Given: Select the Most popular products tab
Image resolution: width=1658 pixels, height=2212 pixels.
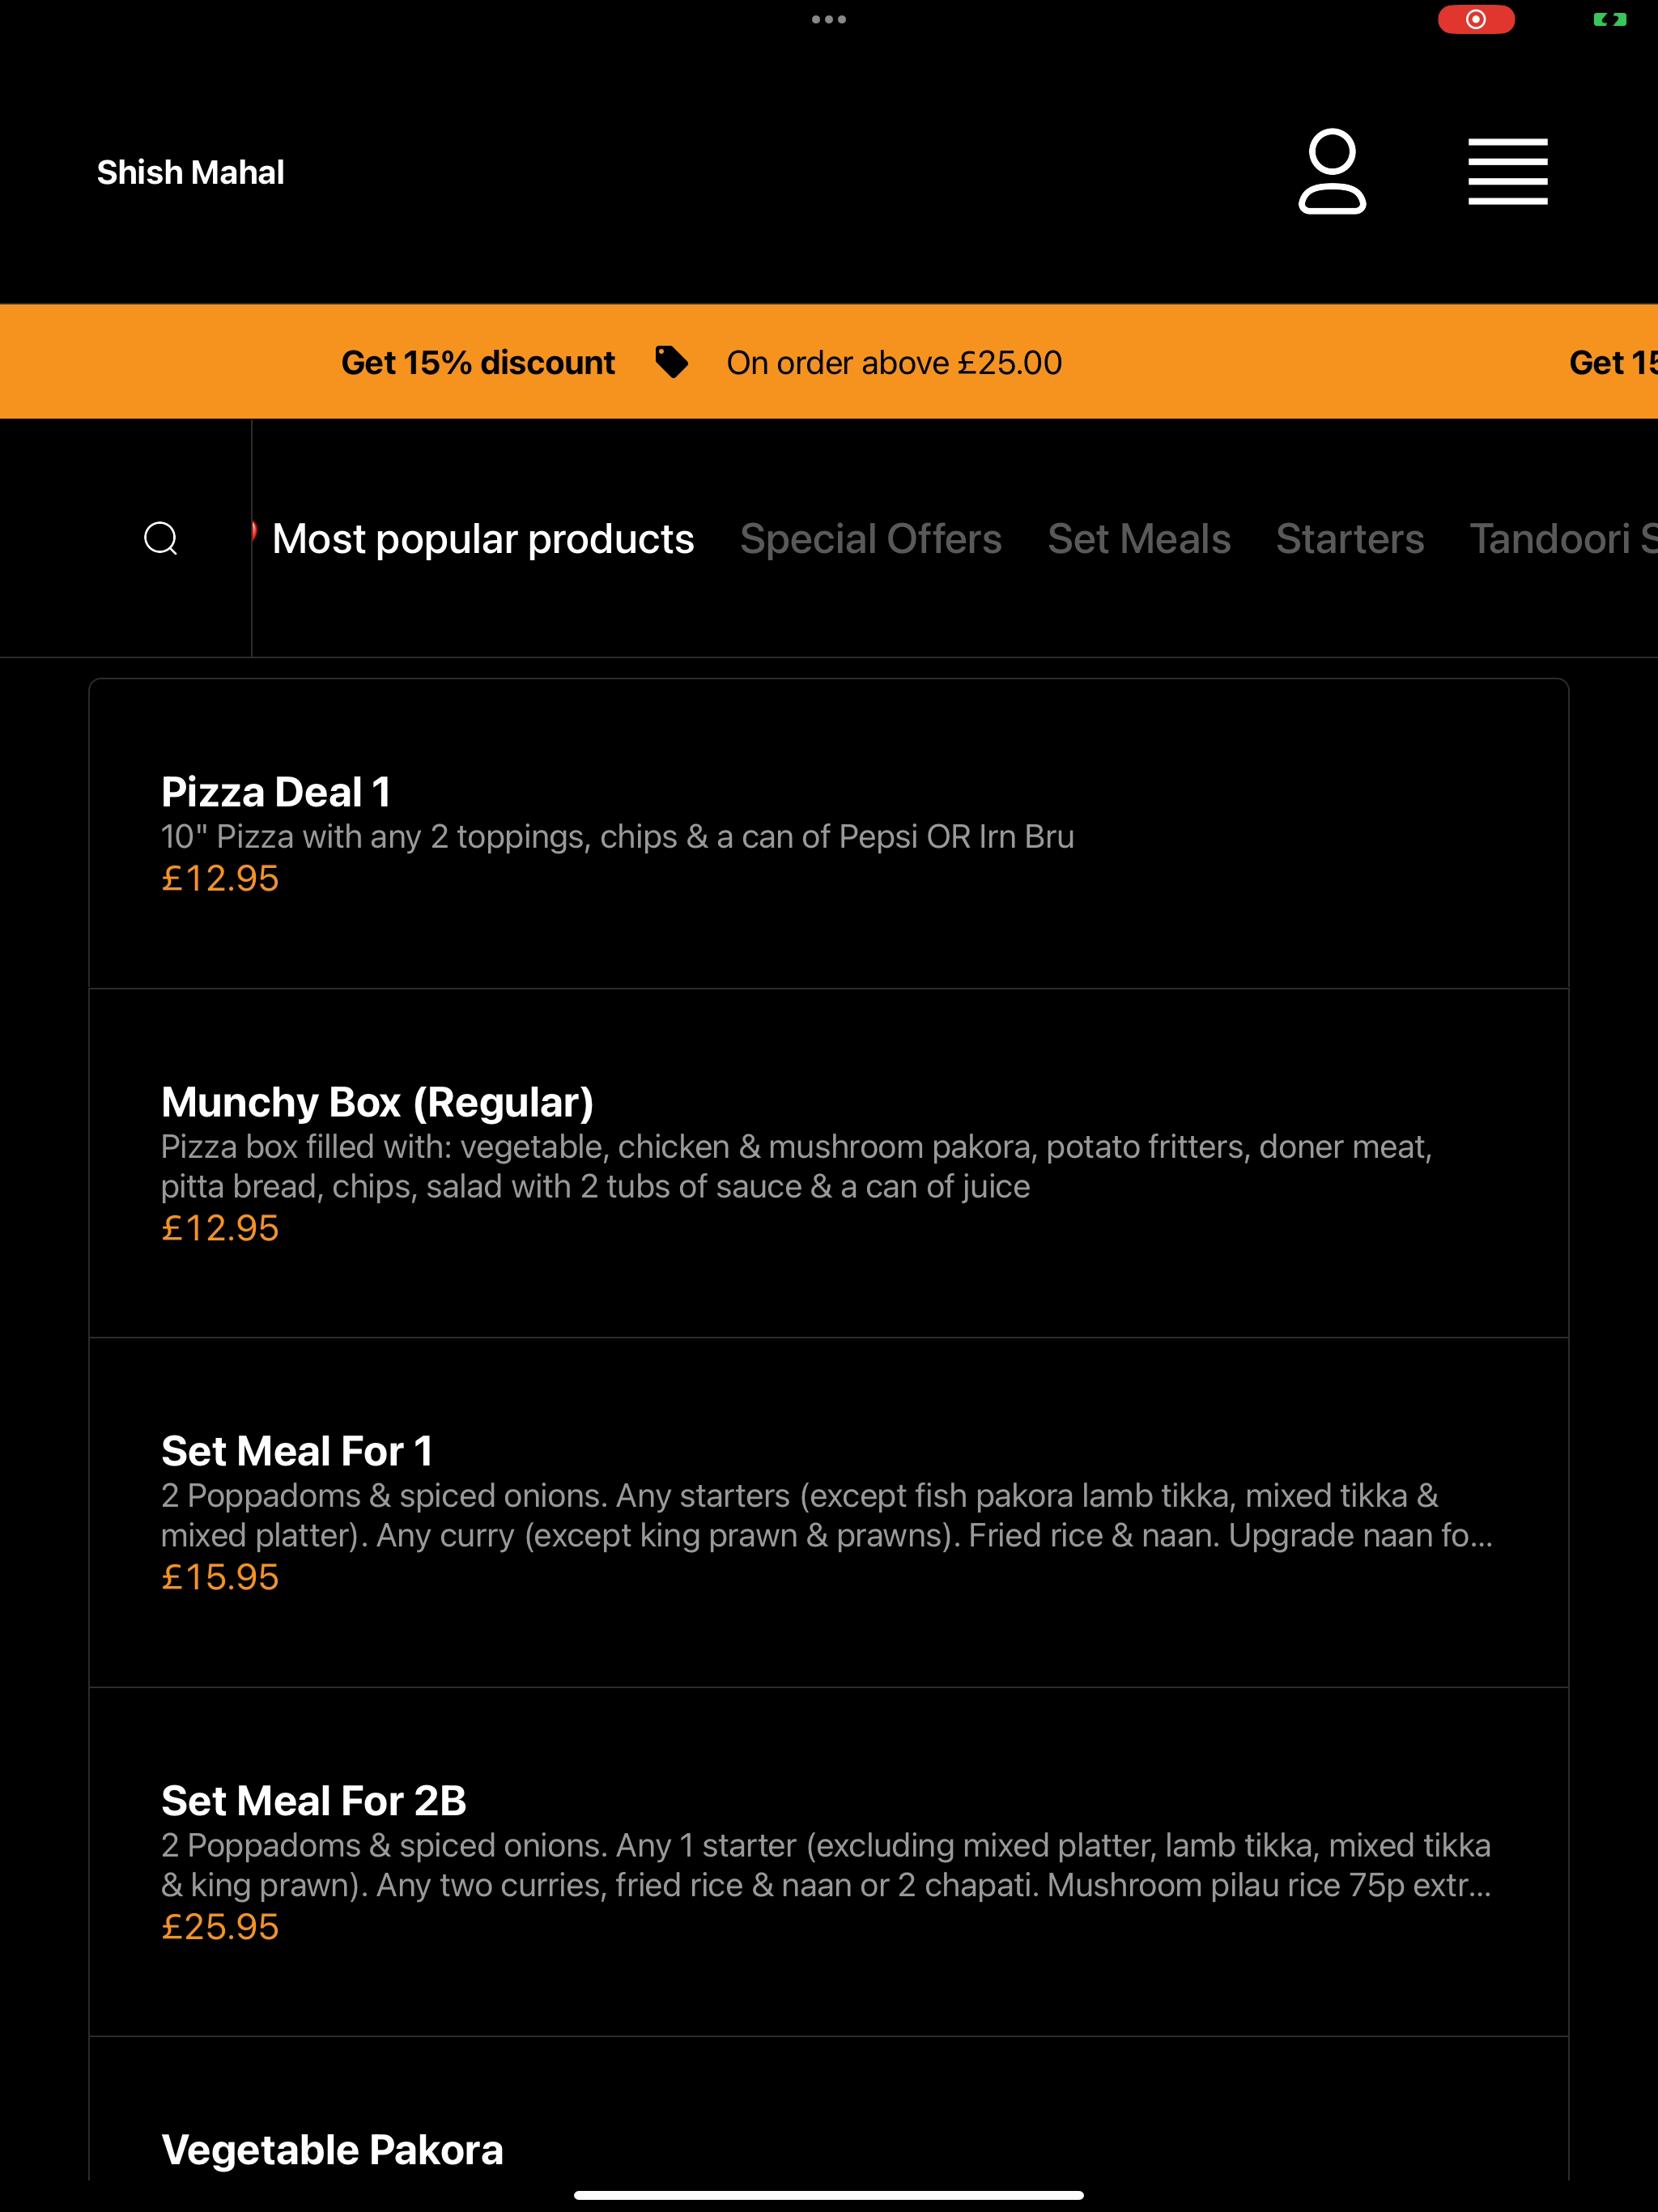Looking at the screenshot, I should tap(483, 539).
